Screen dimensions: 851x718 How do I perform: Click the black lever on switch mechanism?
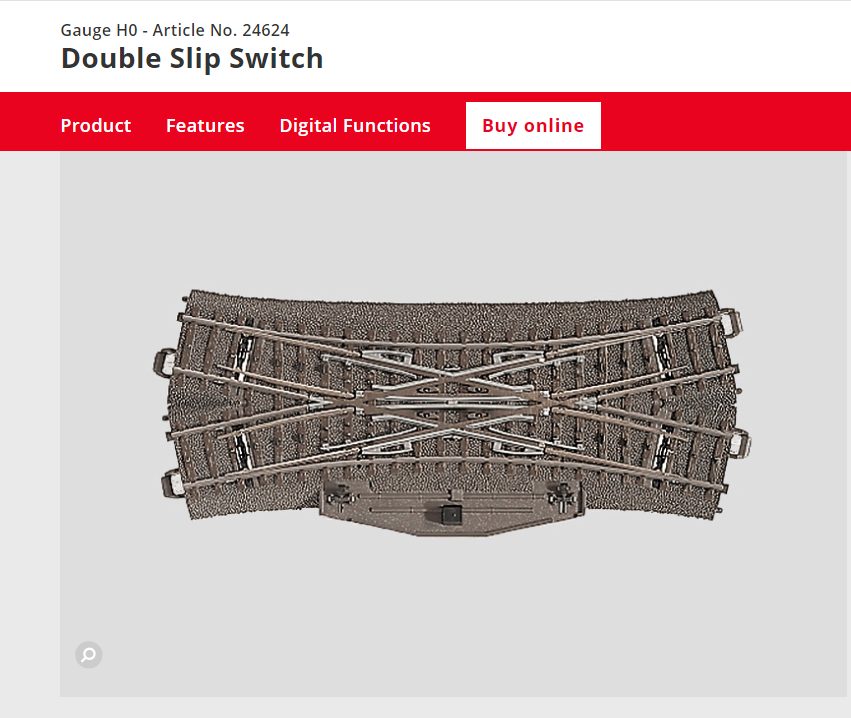450,513
